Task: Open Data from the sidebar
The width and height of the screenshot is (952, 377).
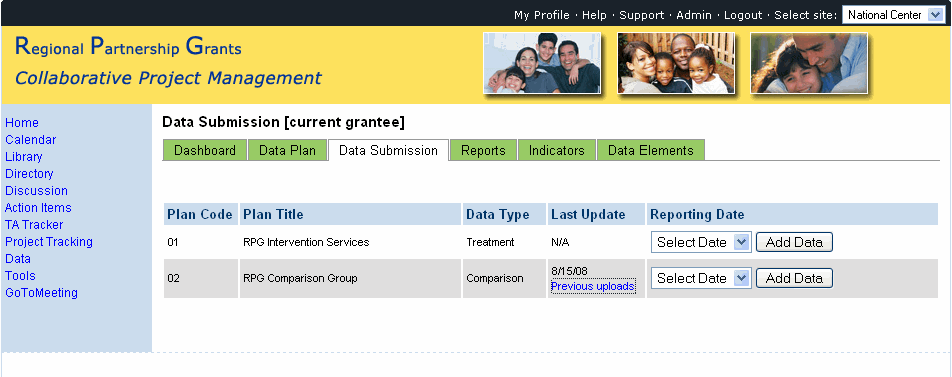Action: click(x=18, y=259)
